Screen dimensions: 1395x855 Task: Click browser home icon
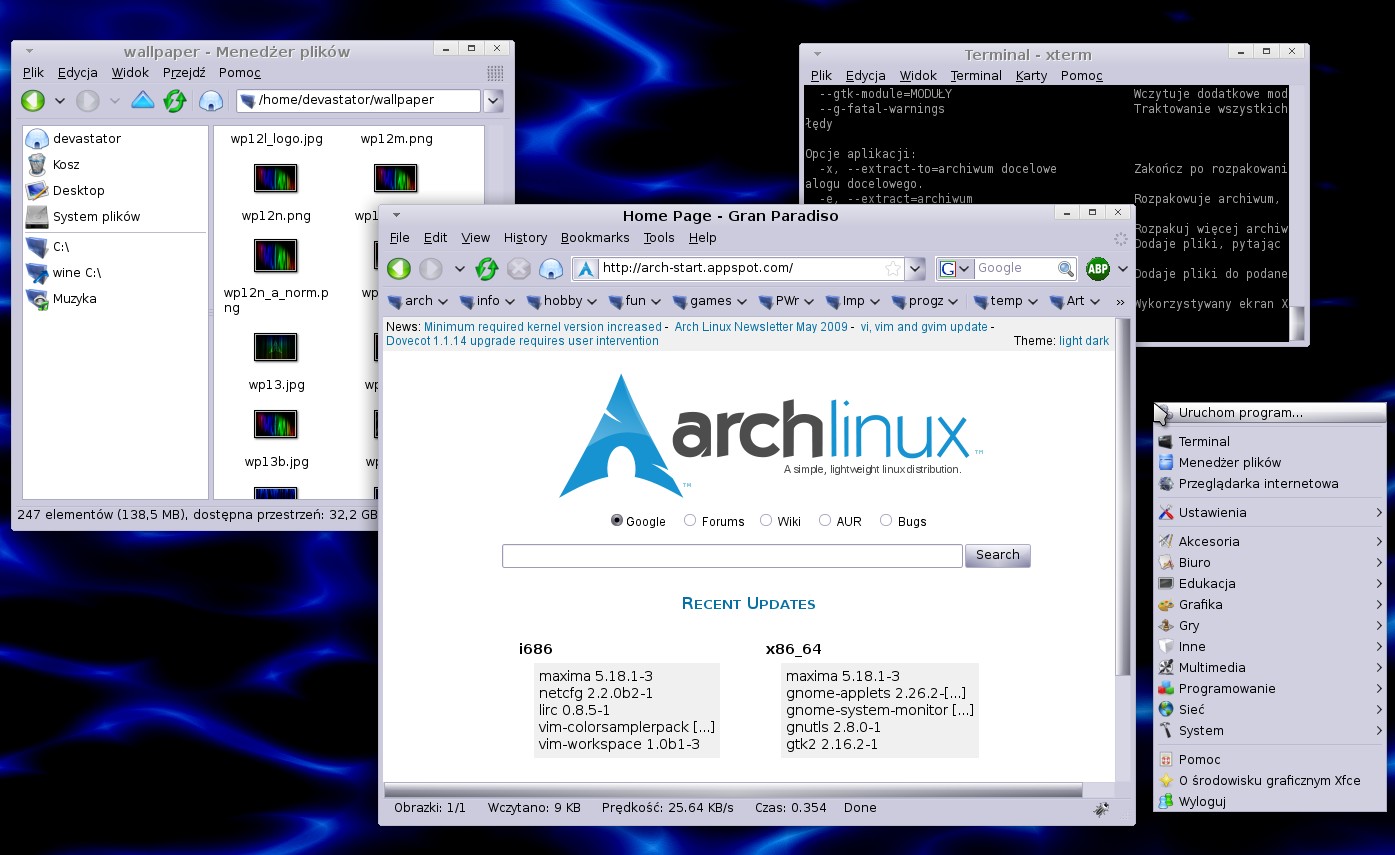pos(551,268)
